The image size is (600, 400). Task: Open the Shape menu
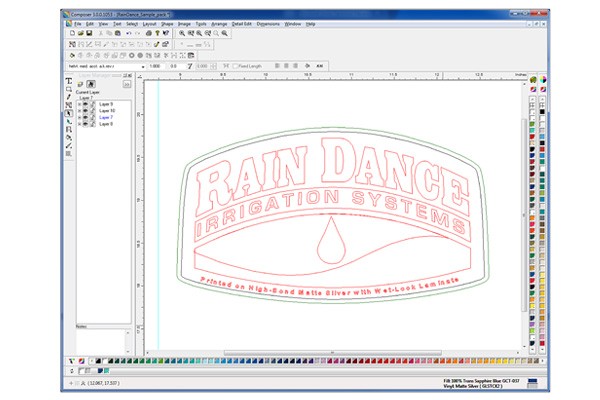(167, 24)
